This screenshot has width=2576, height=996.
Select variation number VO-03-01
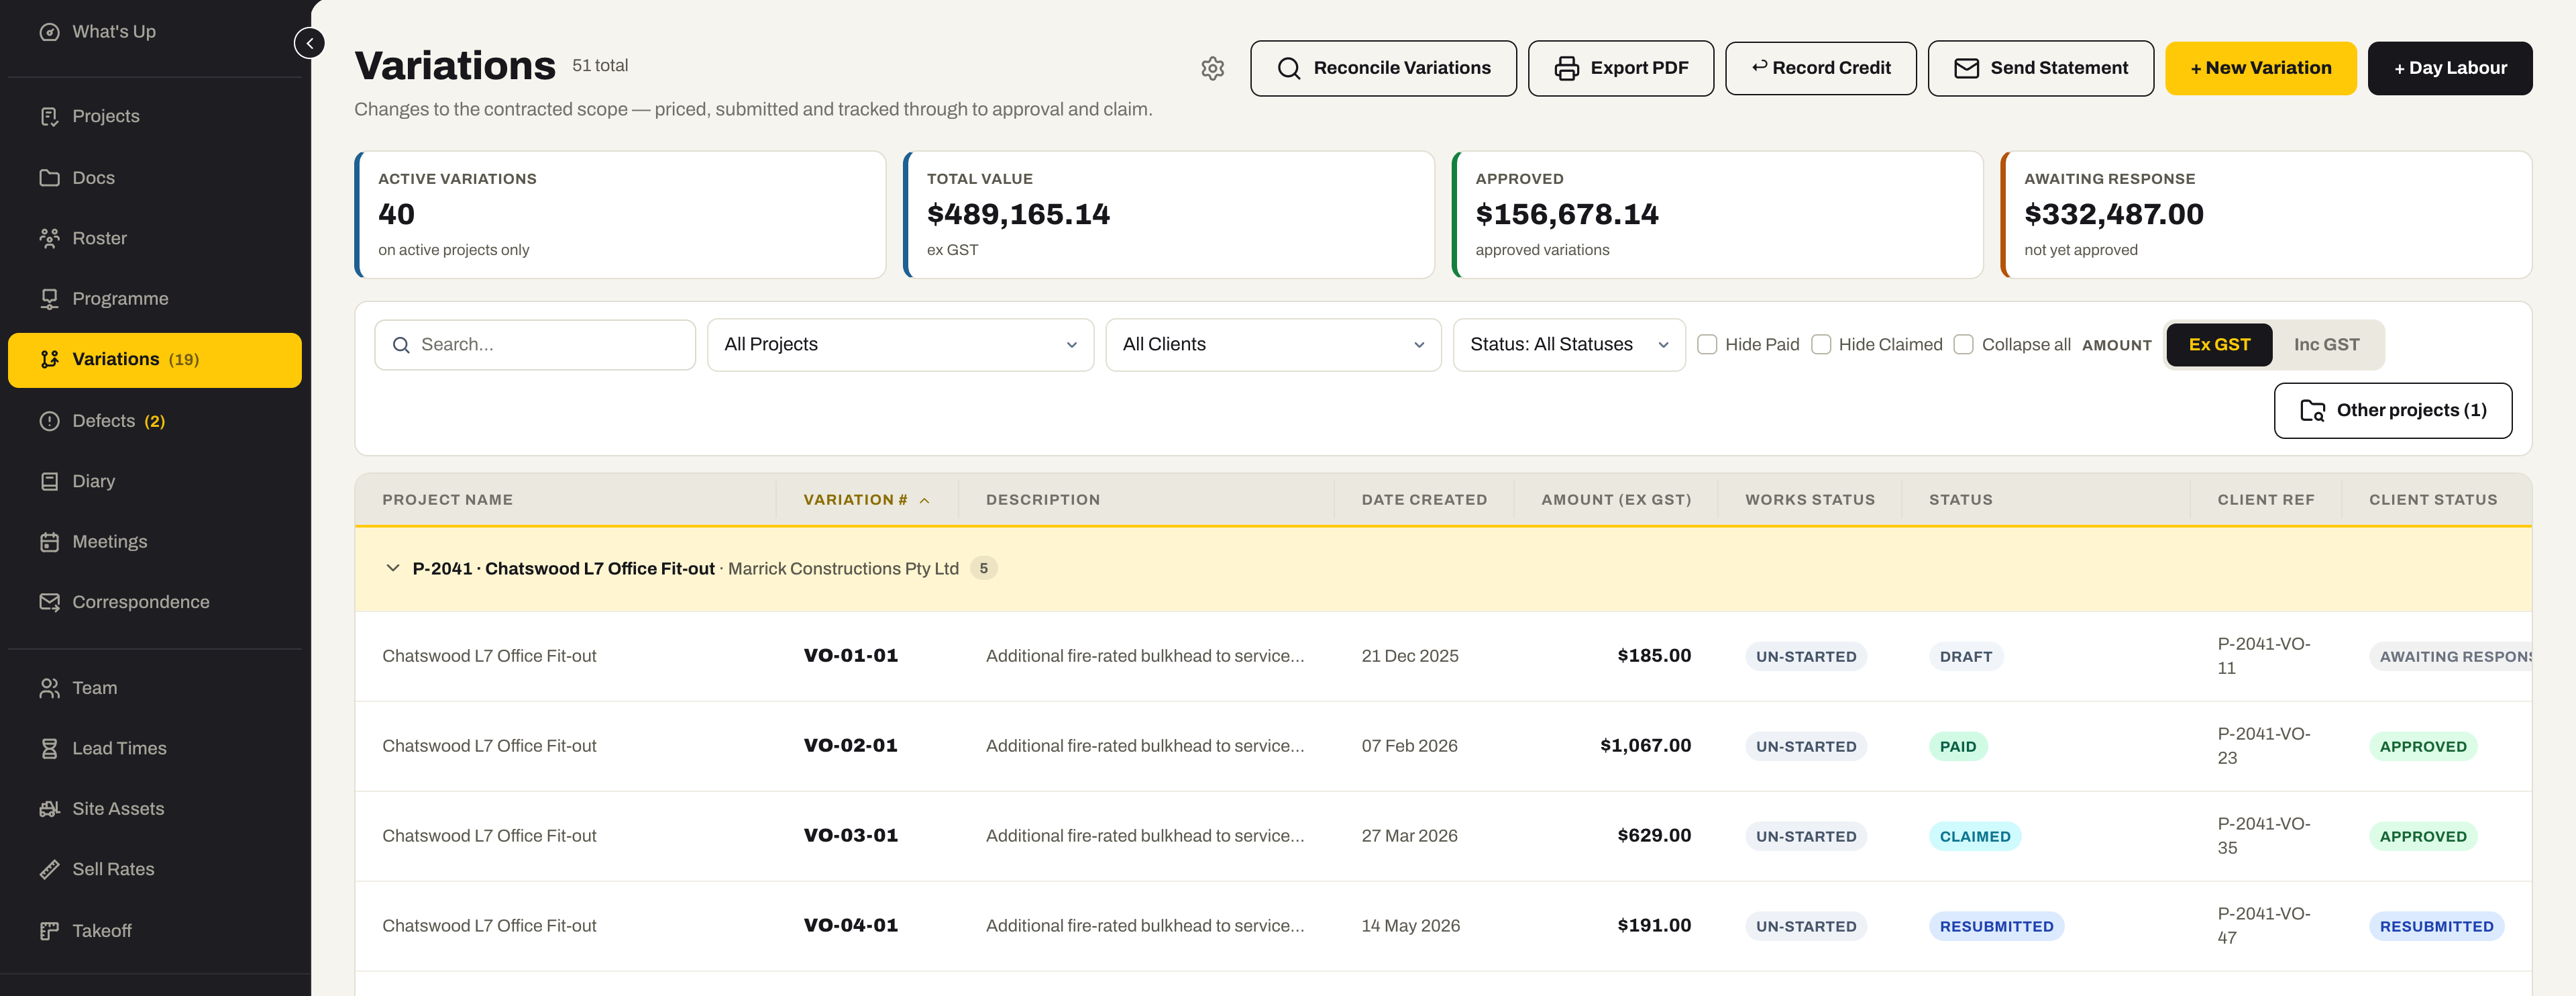tap(850, 835)
